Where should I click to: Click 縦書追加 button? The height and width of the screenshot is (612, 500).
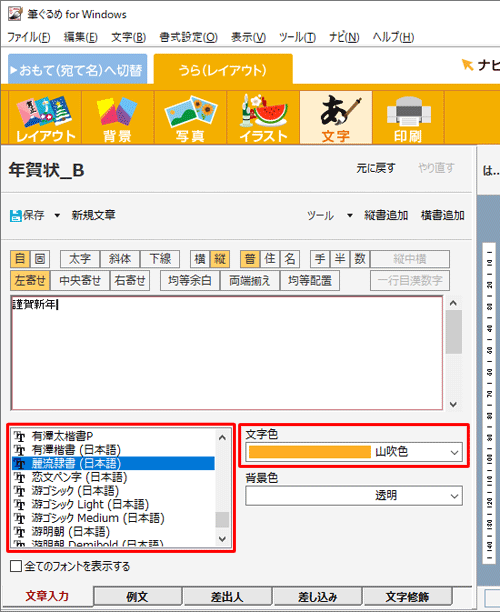coord(386,215)
